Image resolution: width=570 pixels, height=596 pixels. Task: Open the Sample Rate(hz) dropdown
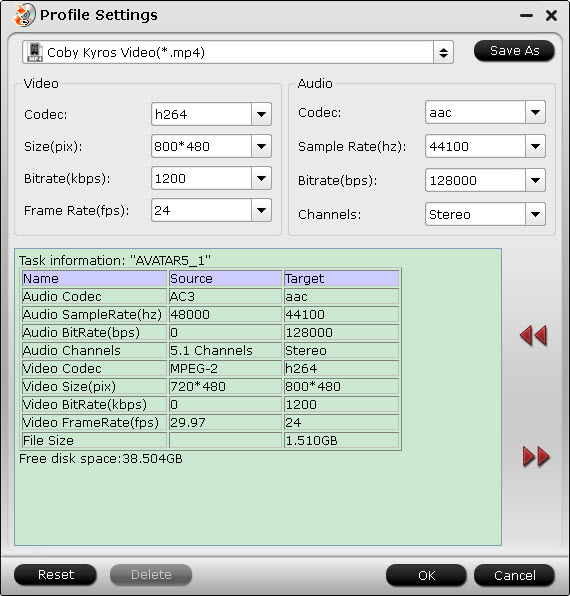(535, 146)
